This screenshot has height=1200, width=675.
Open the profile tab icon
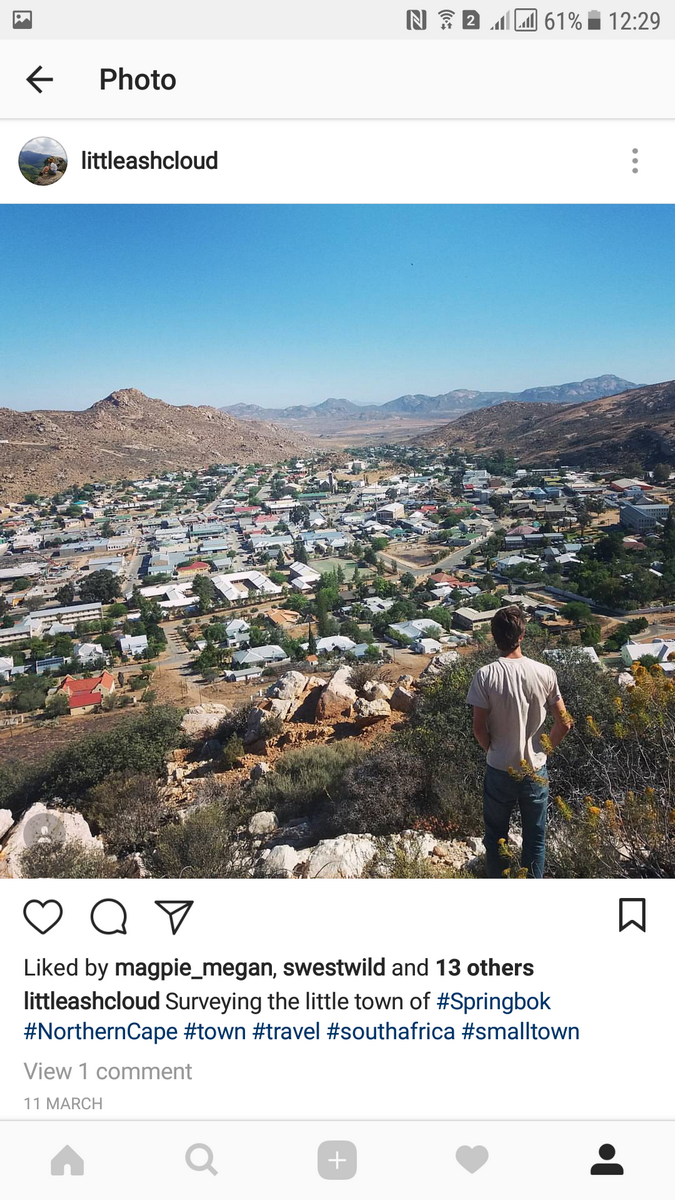(607, 1160)
